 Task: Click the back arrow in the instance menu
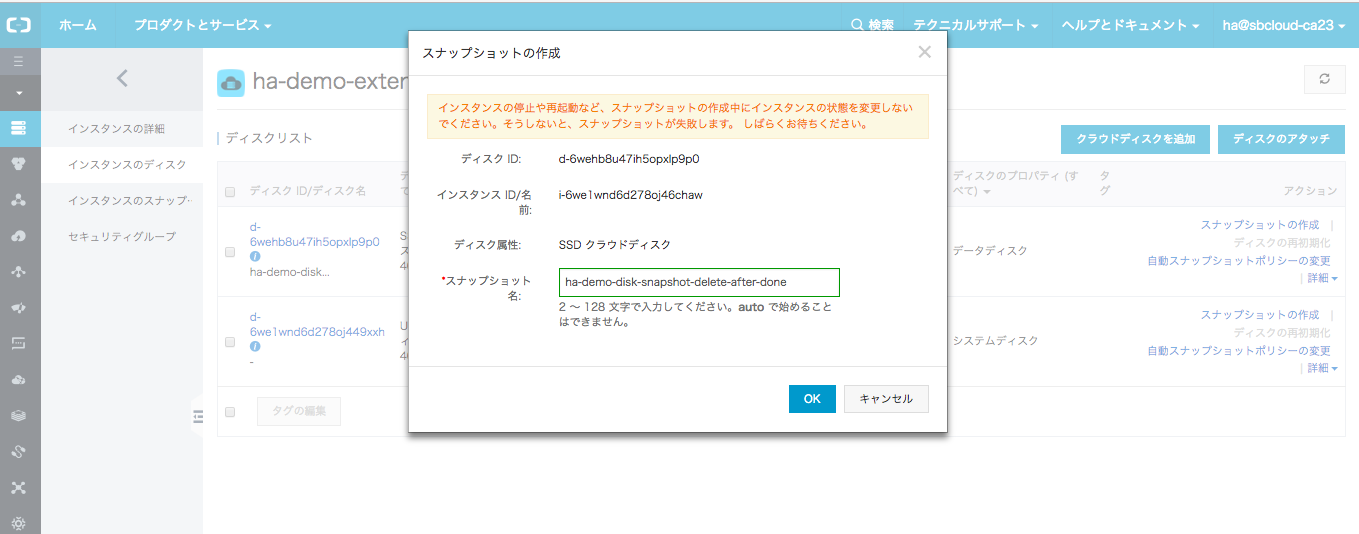click(122, 77)
